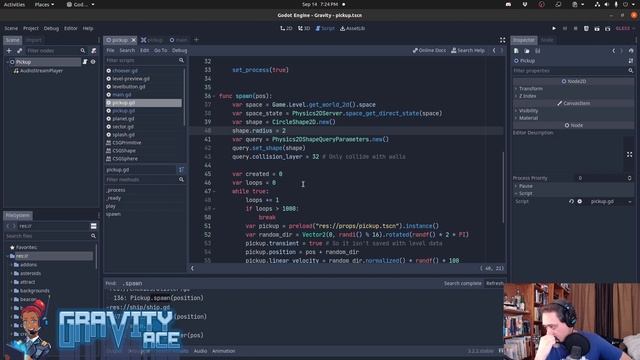This screenshot has width=640, height=360.
Task: Open the pickup.gd script dropdown arrow
Action: click(x=630, y=202)
